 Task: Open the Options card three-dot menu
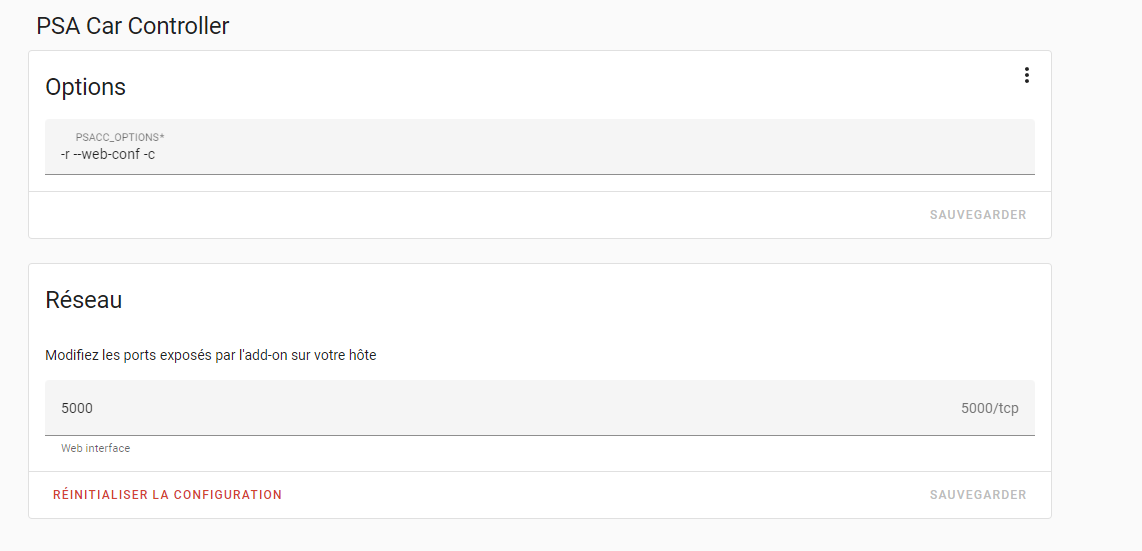pyautogui.click(x=1026, y=75)
